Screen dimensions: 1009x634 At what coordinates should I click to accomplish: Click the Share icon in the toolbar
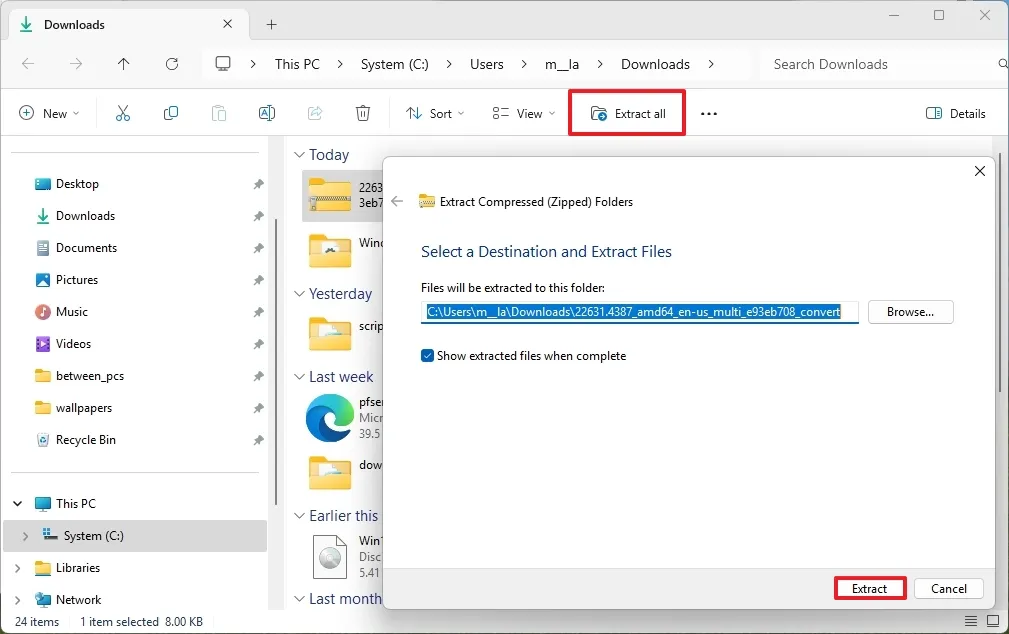point(314,113)
